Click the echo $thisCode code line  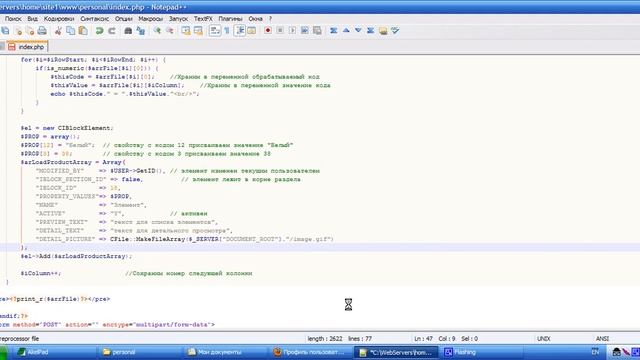point(125,94)
